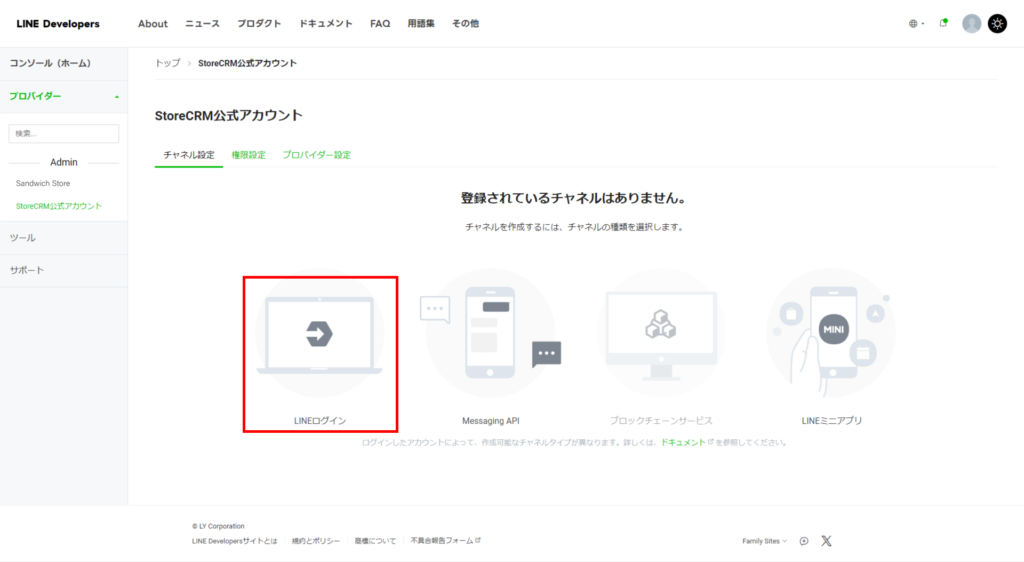
Task: Open the notifications bell icon
Action: 943,23
